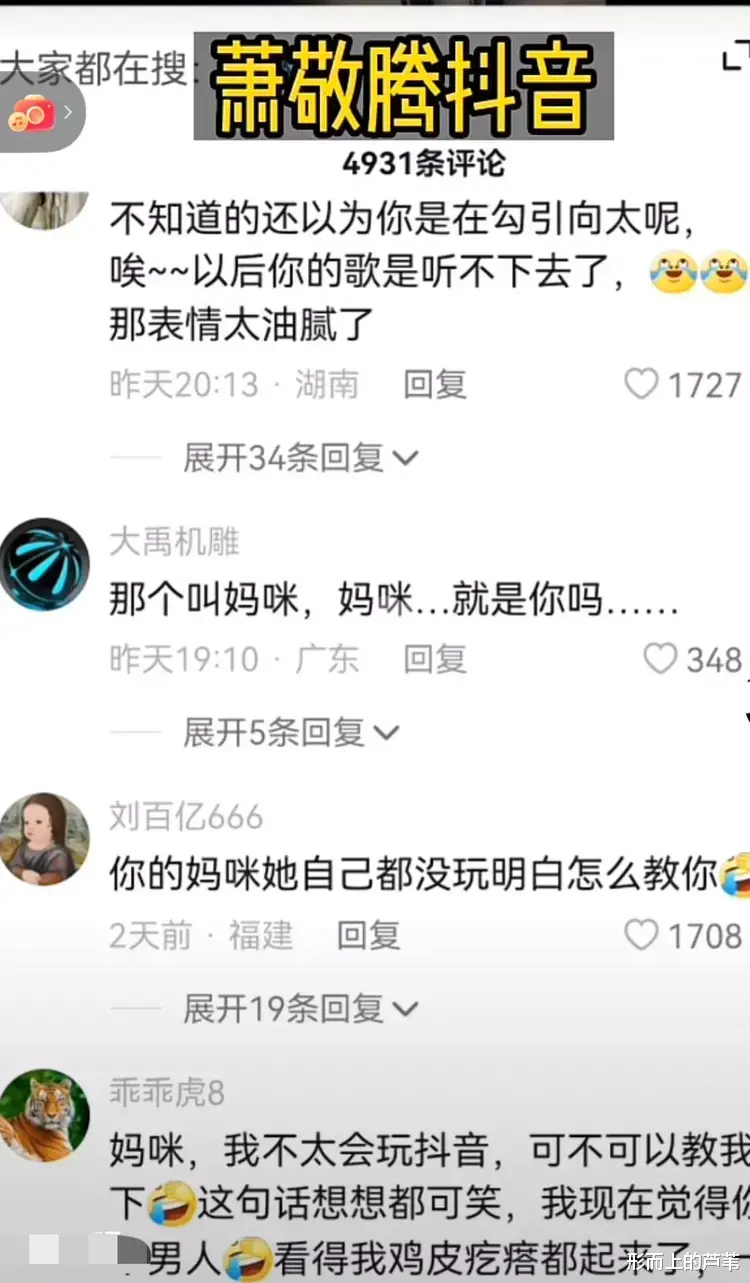The width and height of the screenshot is (750, 1283).
Task: Expand the 19 replies thread
Action: (x=300, y=1009)
